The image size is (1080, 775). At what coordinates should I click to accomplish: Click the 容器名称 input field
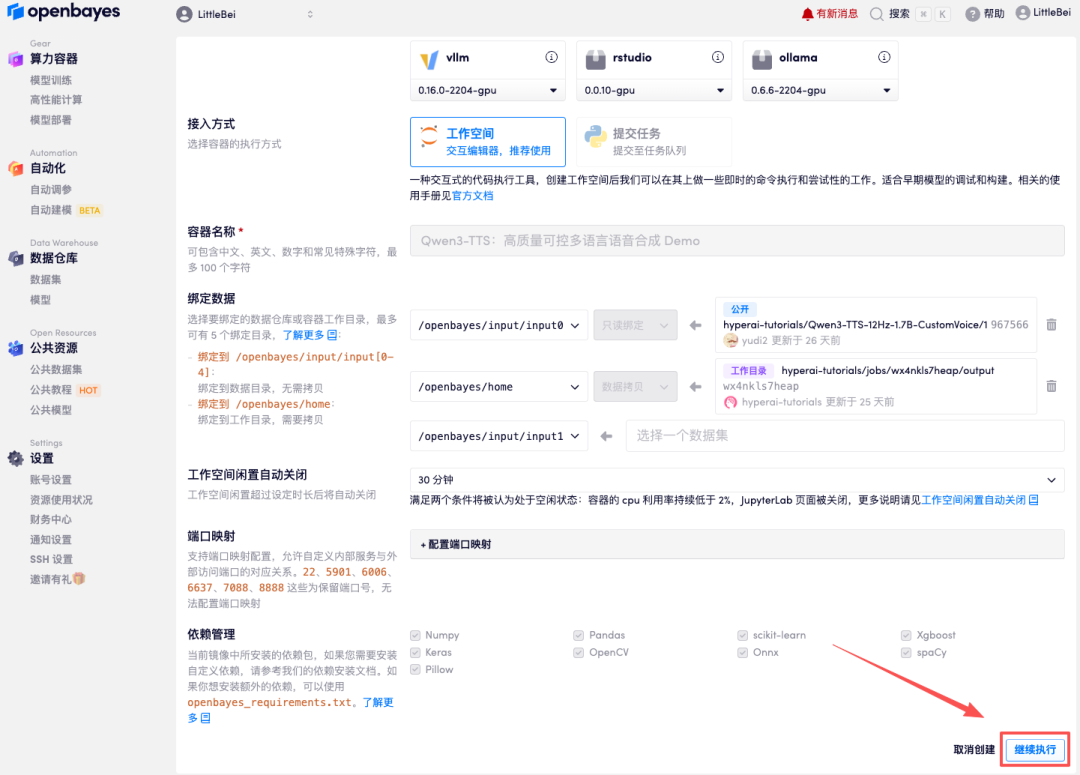tap(737, 241)
